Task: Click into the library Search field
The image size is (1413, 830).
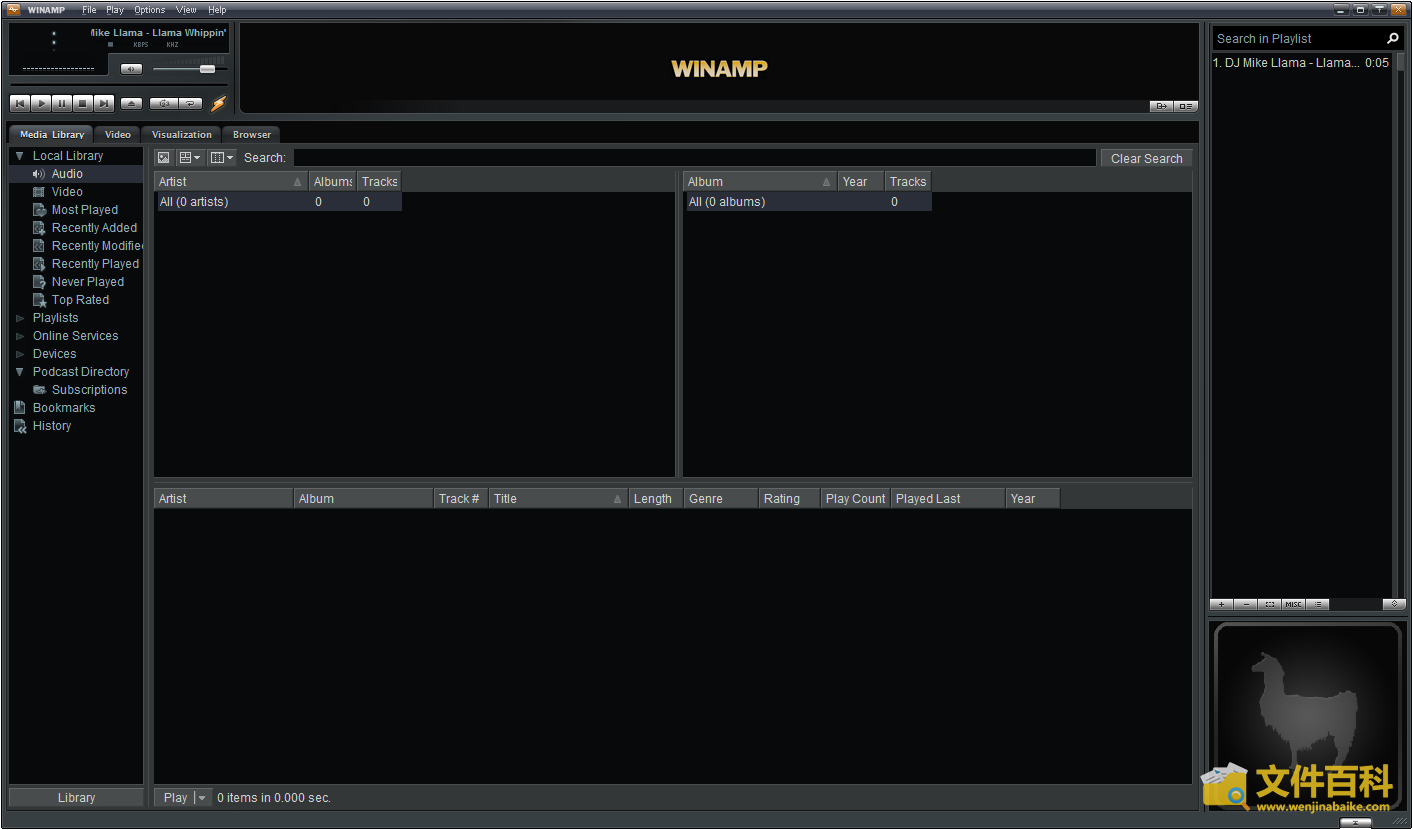Action: (694, 158)
